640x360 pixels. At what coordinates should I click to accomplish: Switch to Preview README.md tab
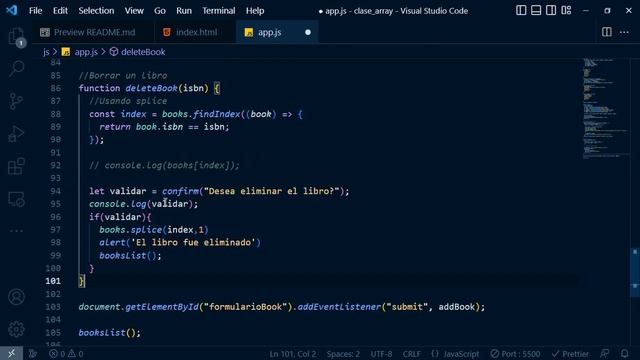point(93,32)
